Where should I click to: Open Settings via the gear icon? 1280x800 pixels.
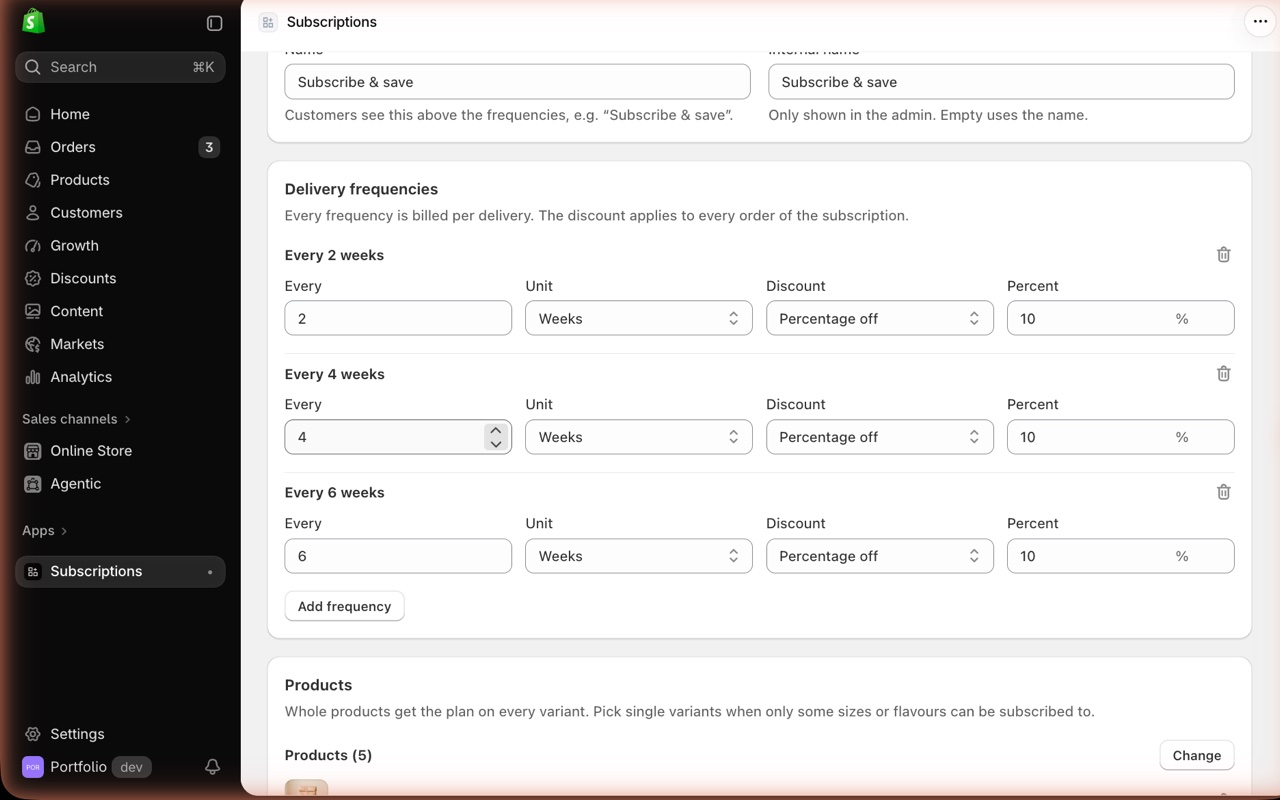tap(33, 734)
